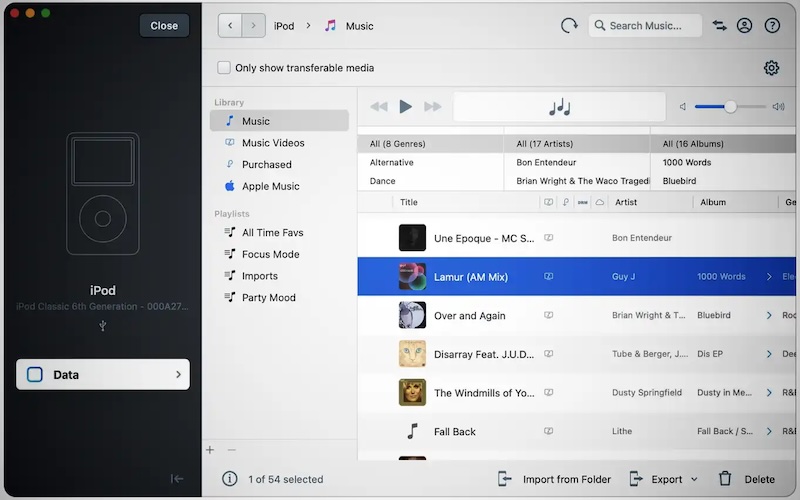This screenshot has height=500, width=800.
Task: Expand chevron on the Bluebird row
Action: pyautogui.click(x=769, y=315)
